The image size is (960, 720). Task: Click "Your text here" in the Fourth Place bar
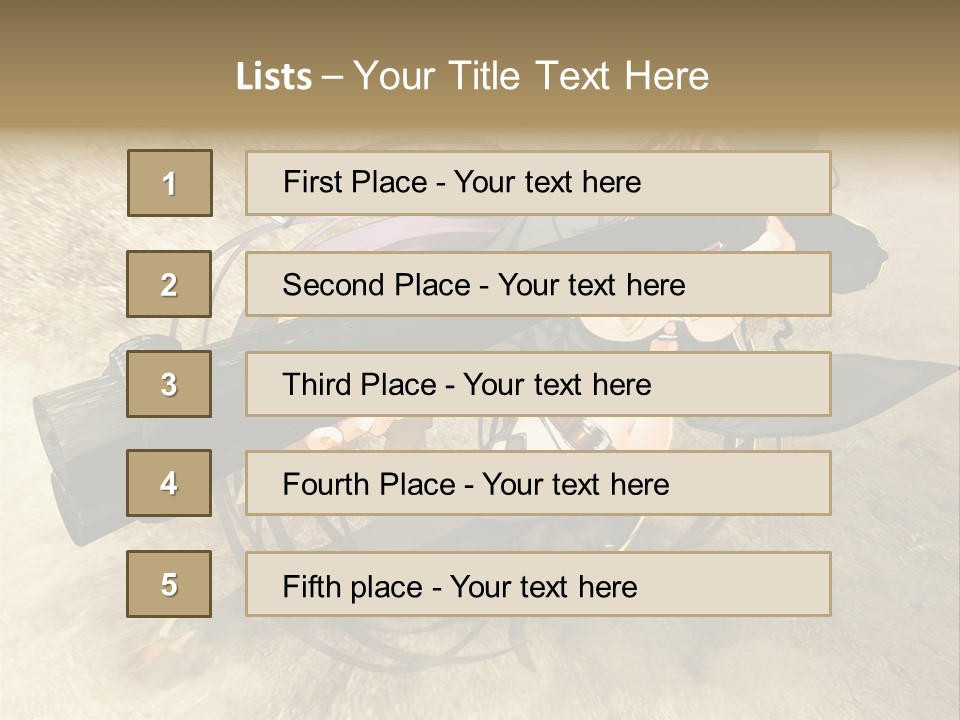point(575,485)
